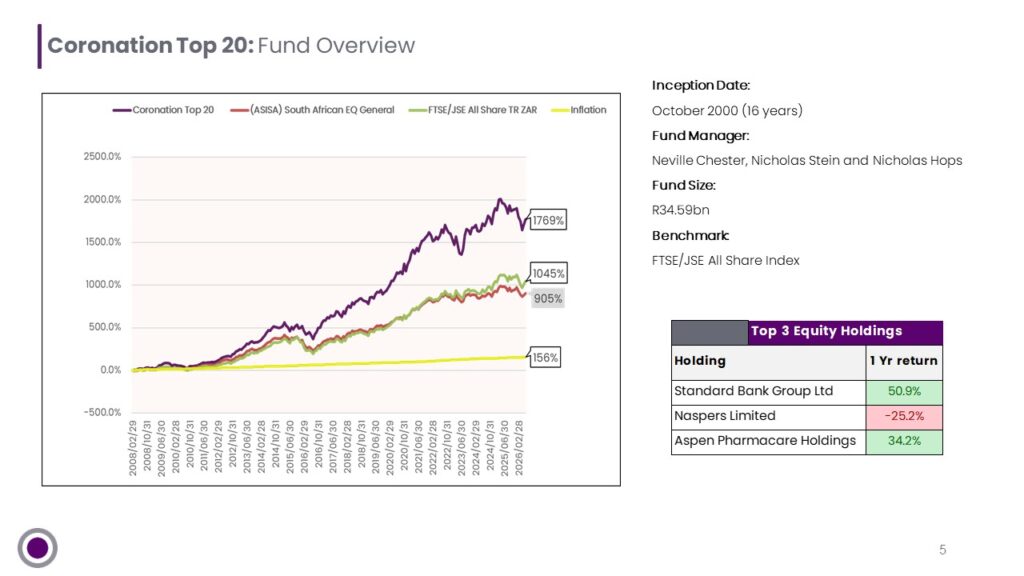Click the Coronation Top 20 legend entry
The width and height of the screenshot is (1024, 576).
[163, 110]
